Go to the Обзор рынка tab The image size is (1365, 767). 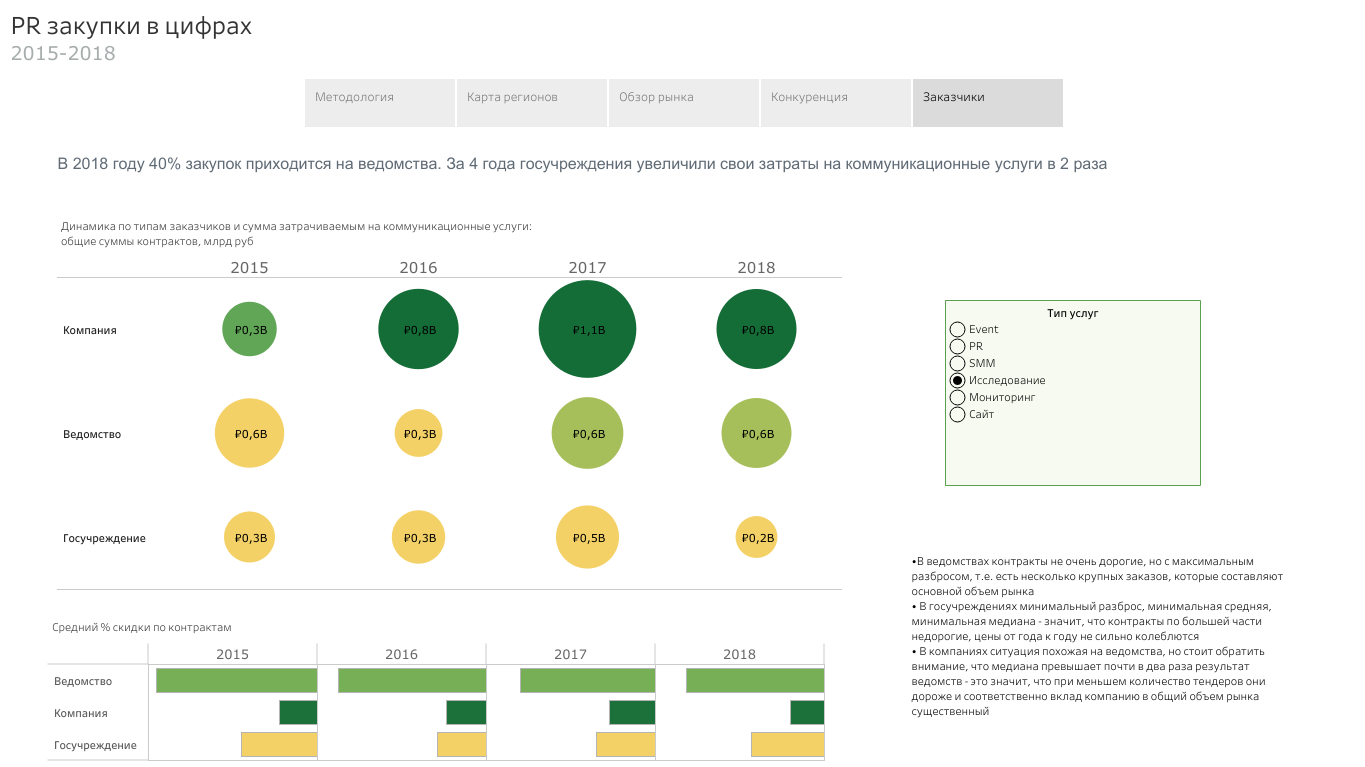[684, 103]
